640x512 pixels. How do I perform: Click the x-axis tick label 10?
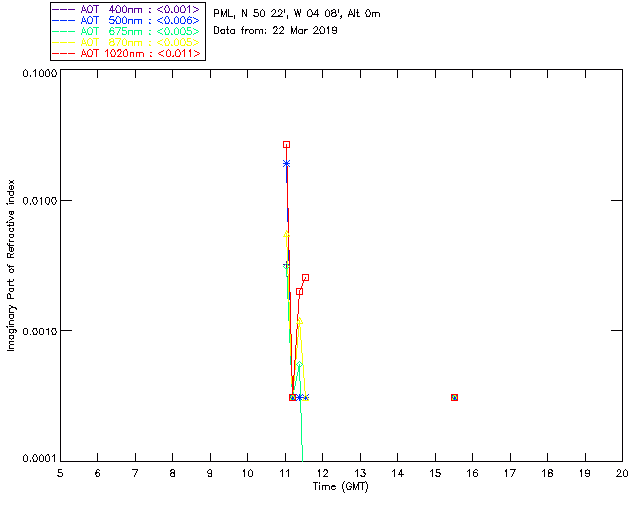pos(247,473)
